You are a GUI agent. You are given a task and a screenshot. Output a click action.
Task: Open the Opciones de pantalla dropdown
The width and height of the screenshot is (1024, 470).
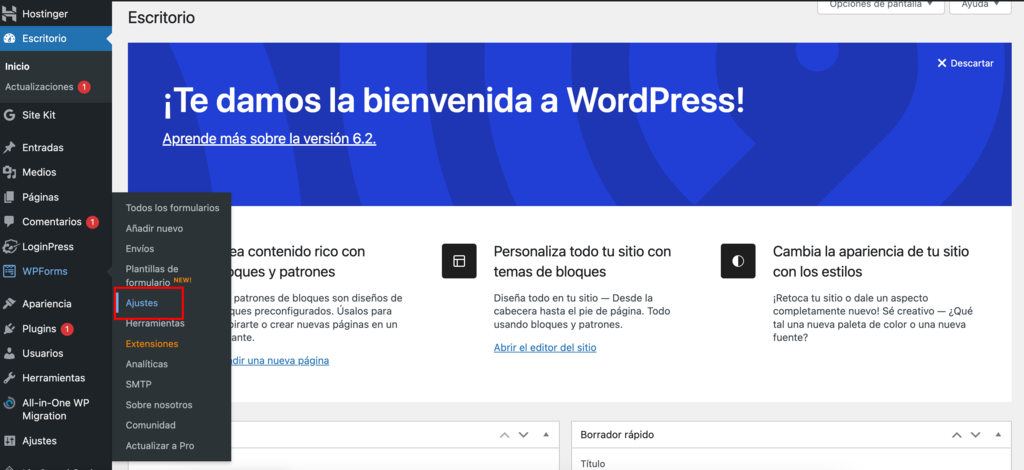(x=881, y=5)
